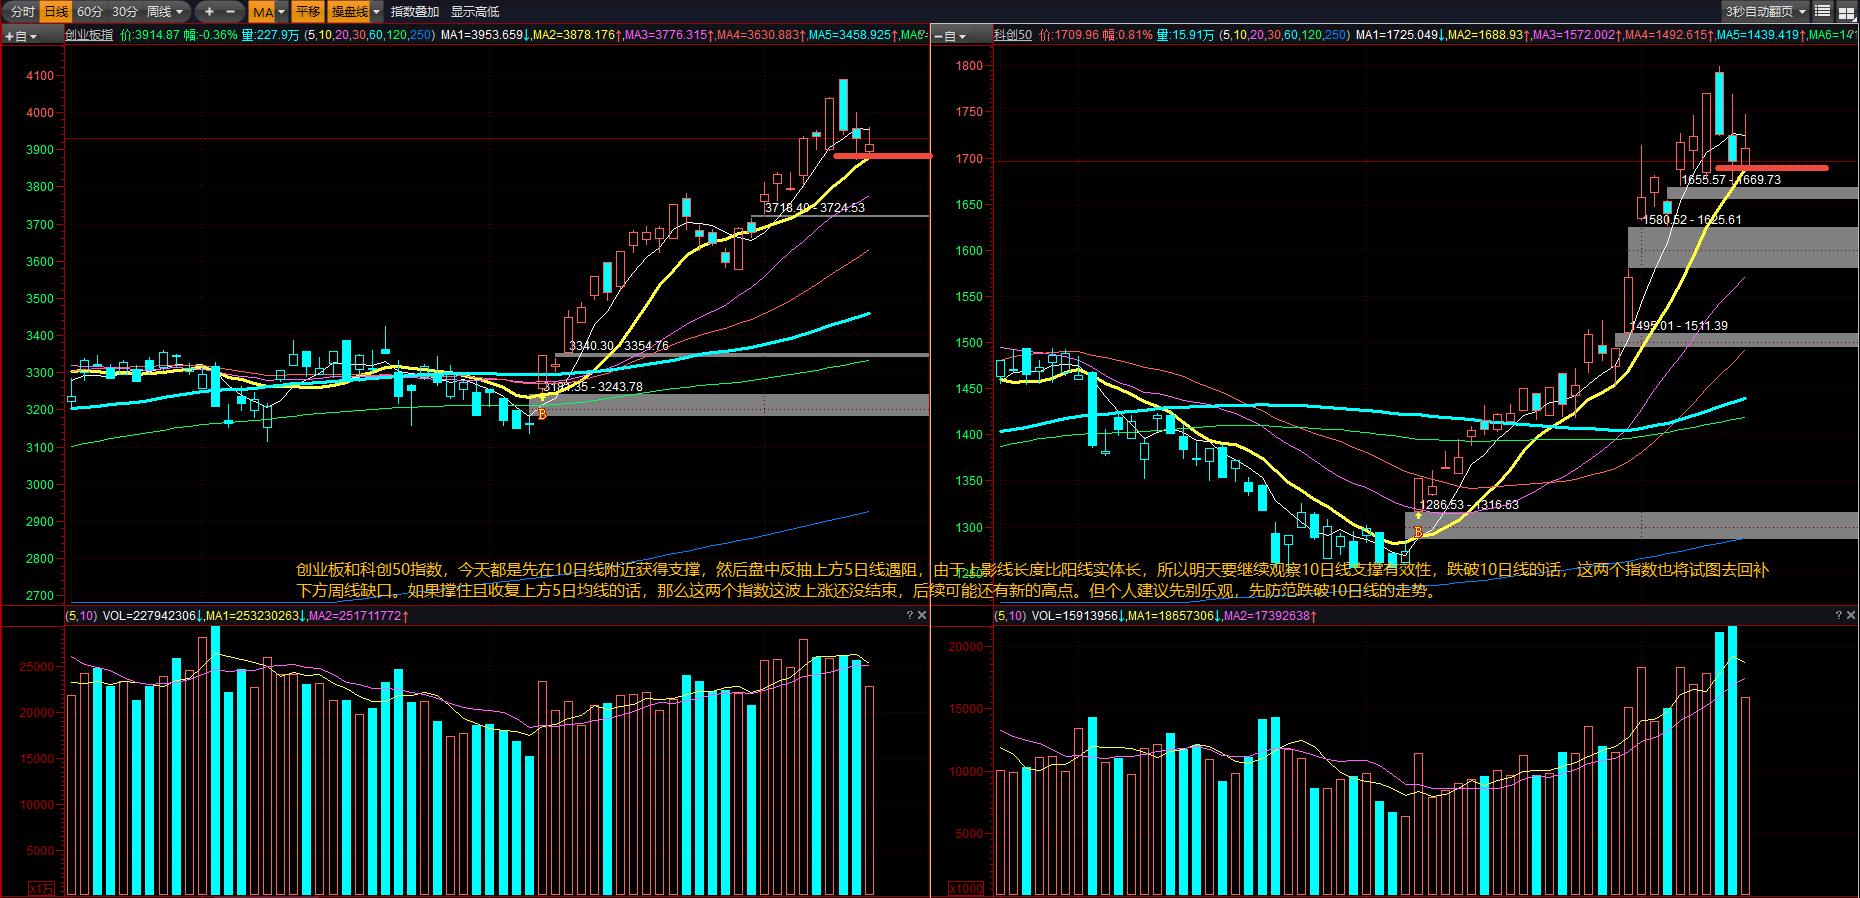
Task: Open help for left volume indicator
Action: click(x=909, y=615)
